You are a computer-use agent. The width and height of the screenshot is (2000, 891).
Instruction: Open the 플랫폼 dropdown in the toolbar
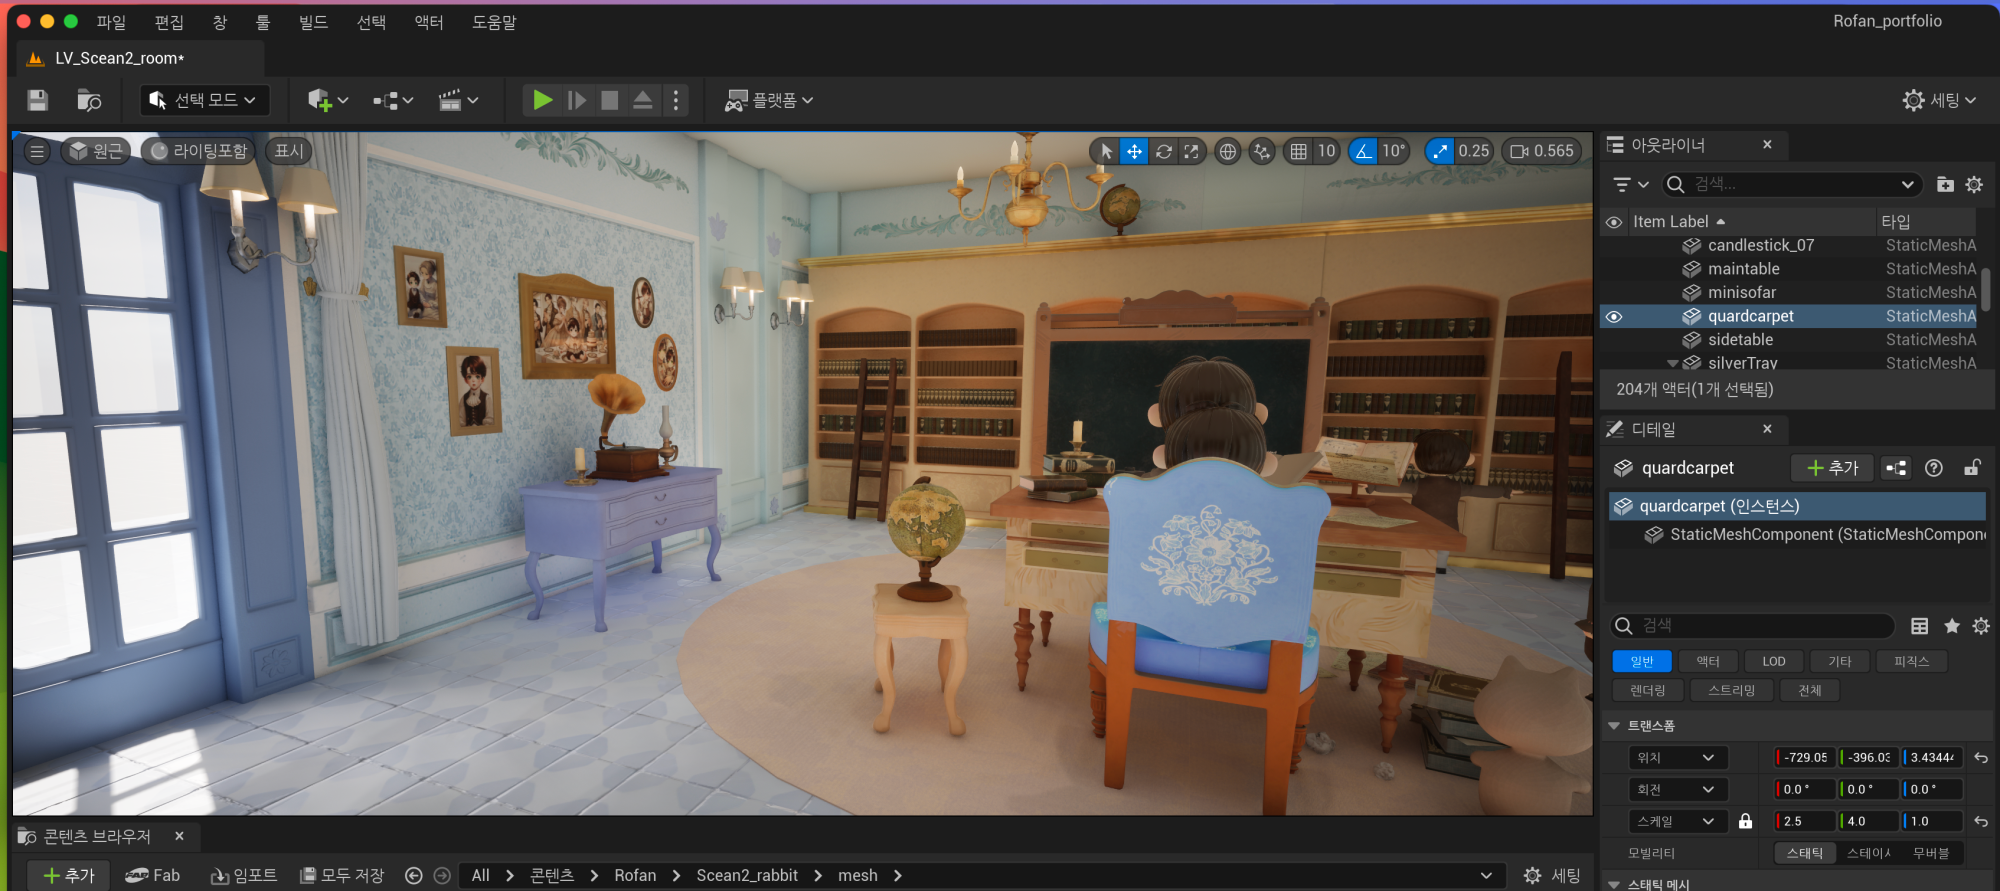pyautogui.click(x=768, y=100)
